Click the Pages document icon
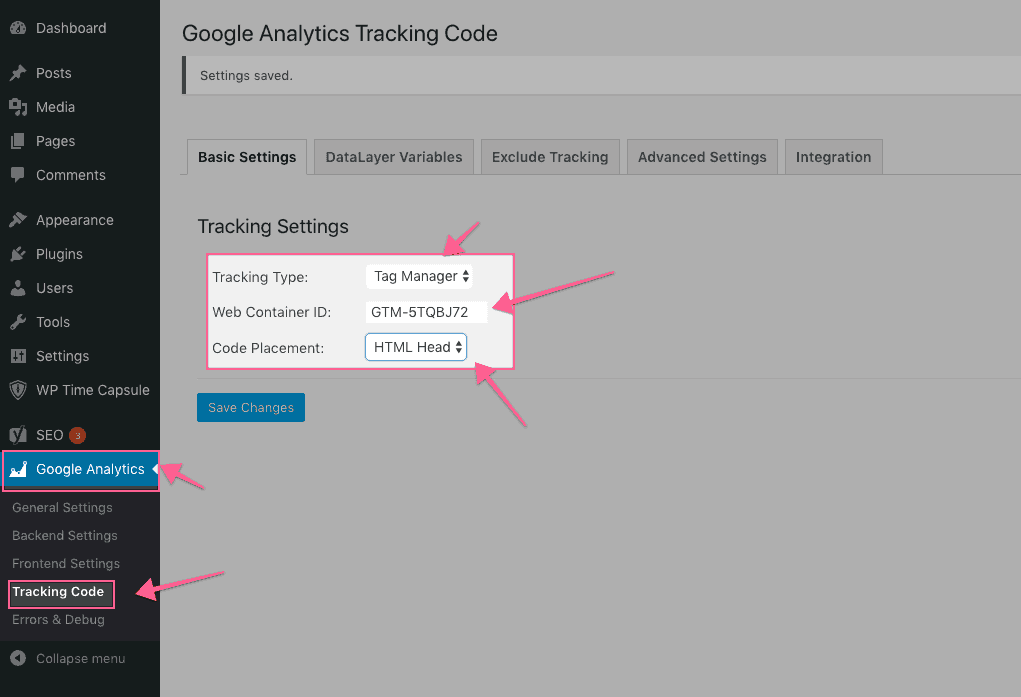Screen dimensions: 1021x697 [x=18, y=141]
